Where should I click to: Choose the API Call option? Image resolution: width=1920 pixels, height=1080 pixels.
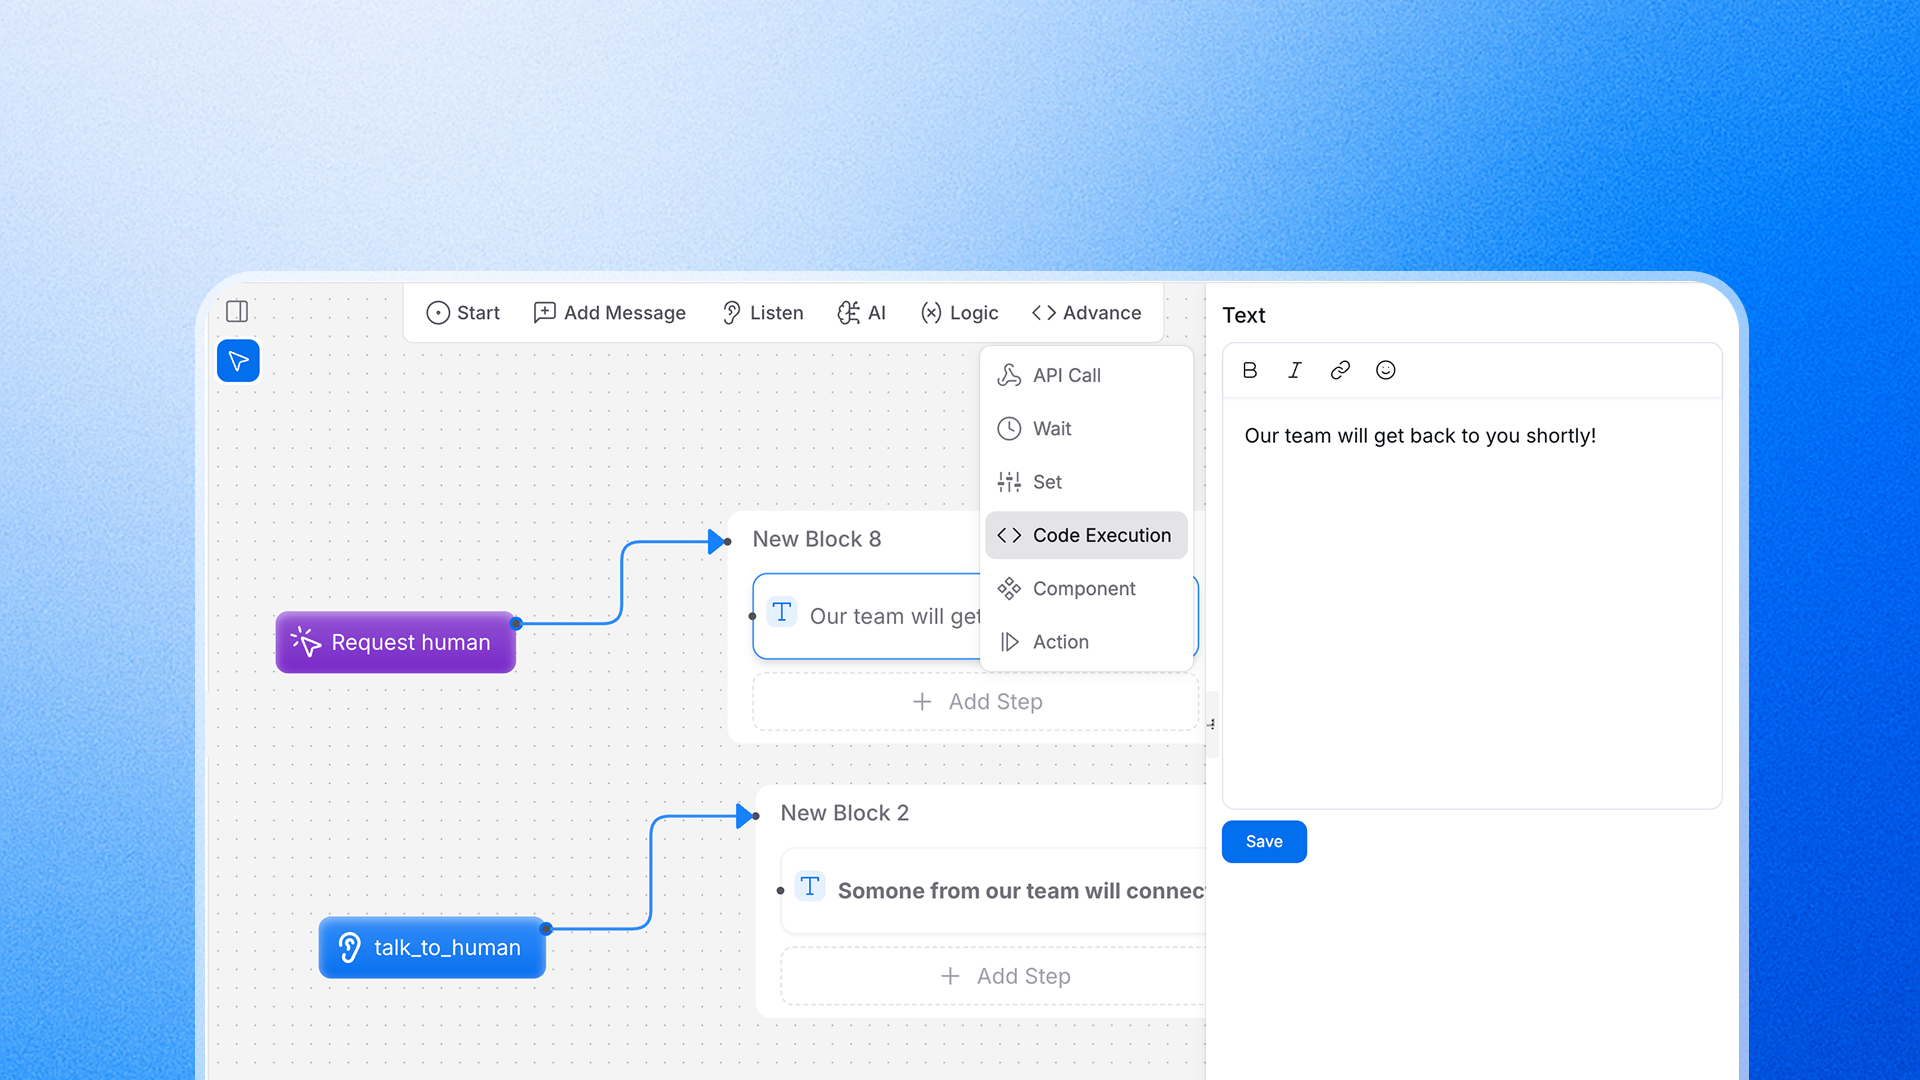[x=1066, y=375]
